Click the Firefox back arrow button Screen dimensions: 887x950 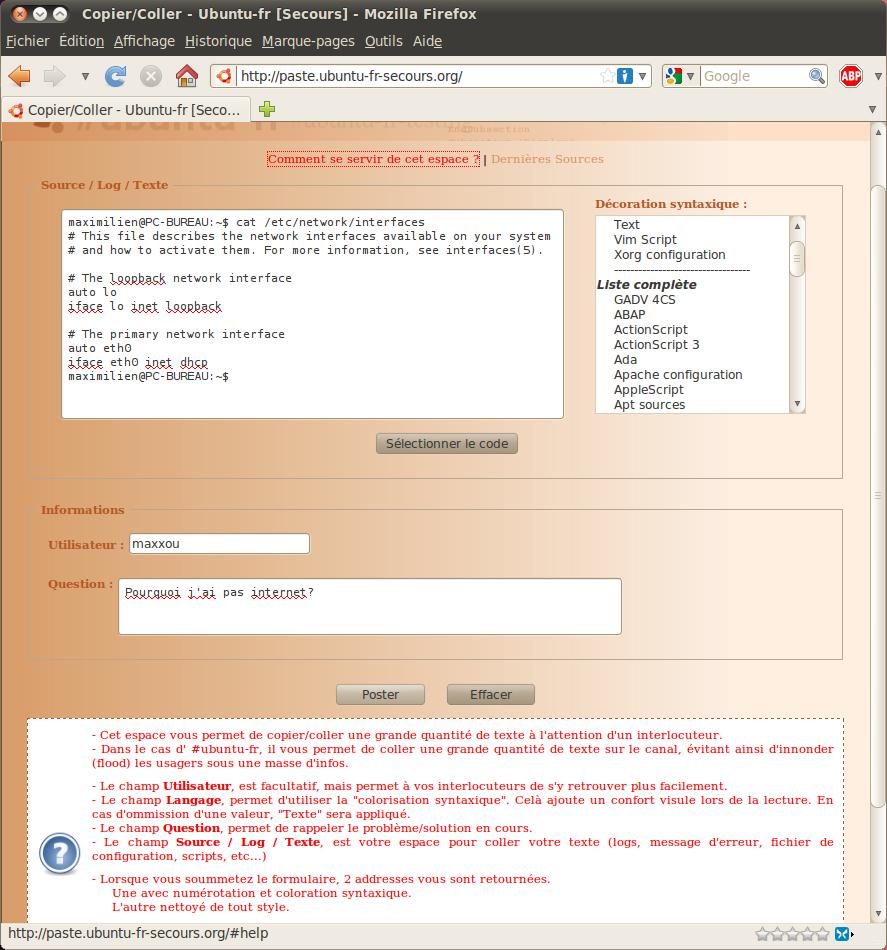pos(20,76)
